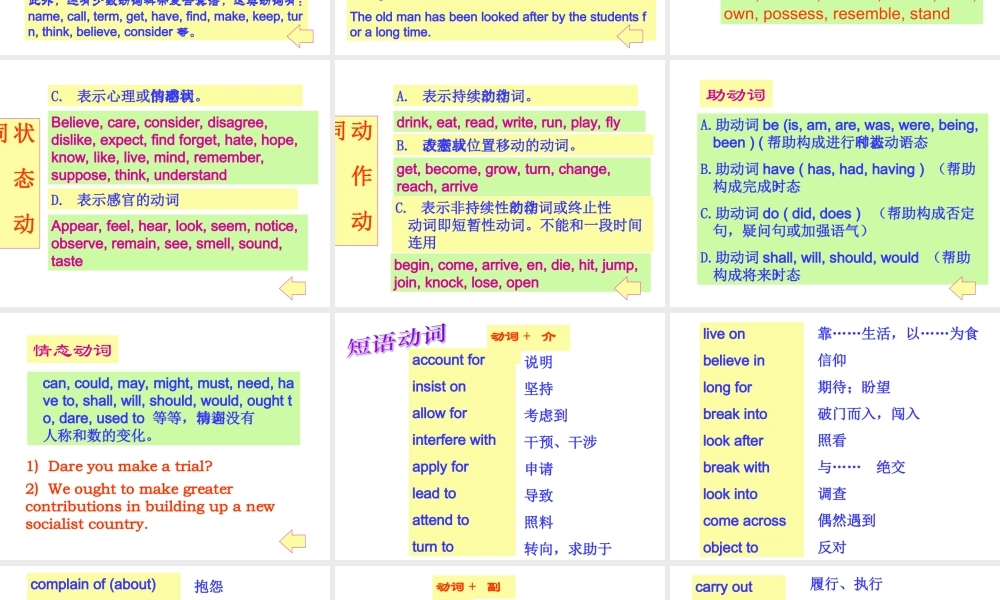Click the 'get, become, grow, turn' verb list

pos(522,178)
